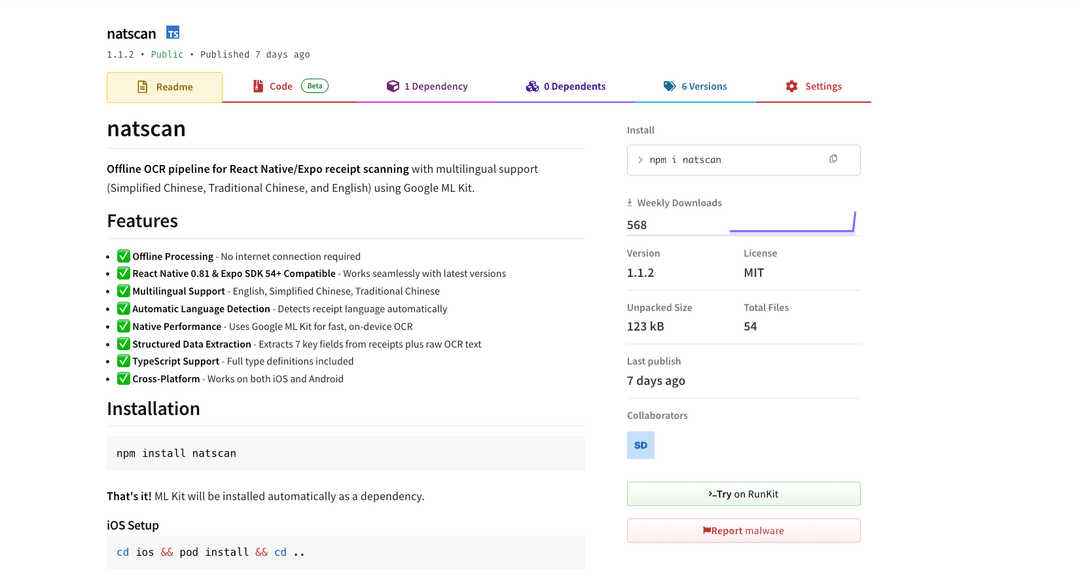Click the weekly downloads sparkline chart
Image resolution: width=1080 pixels, height=580 pixels.
click(x=792, y=222)
